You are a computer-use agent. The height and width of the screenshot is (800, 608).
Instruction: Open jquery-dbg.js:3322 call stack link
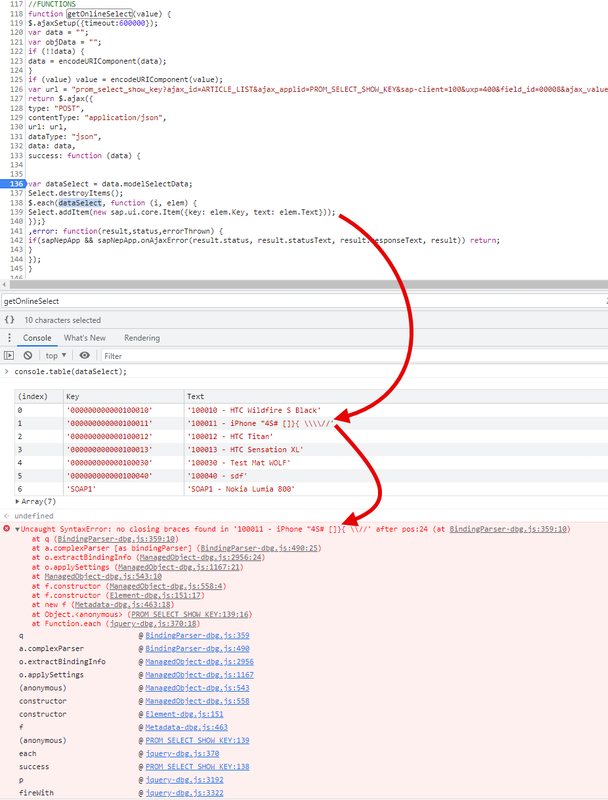[x=184, y=793]
